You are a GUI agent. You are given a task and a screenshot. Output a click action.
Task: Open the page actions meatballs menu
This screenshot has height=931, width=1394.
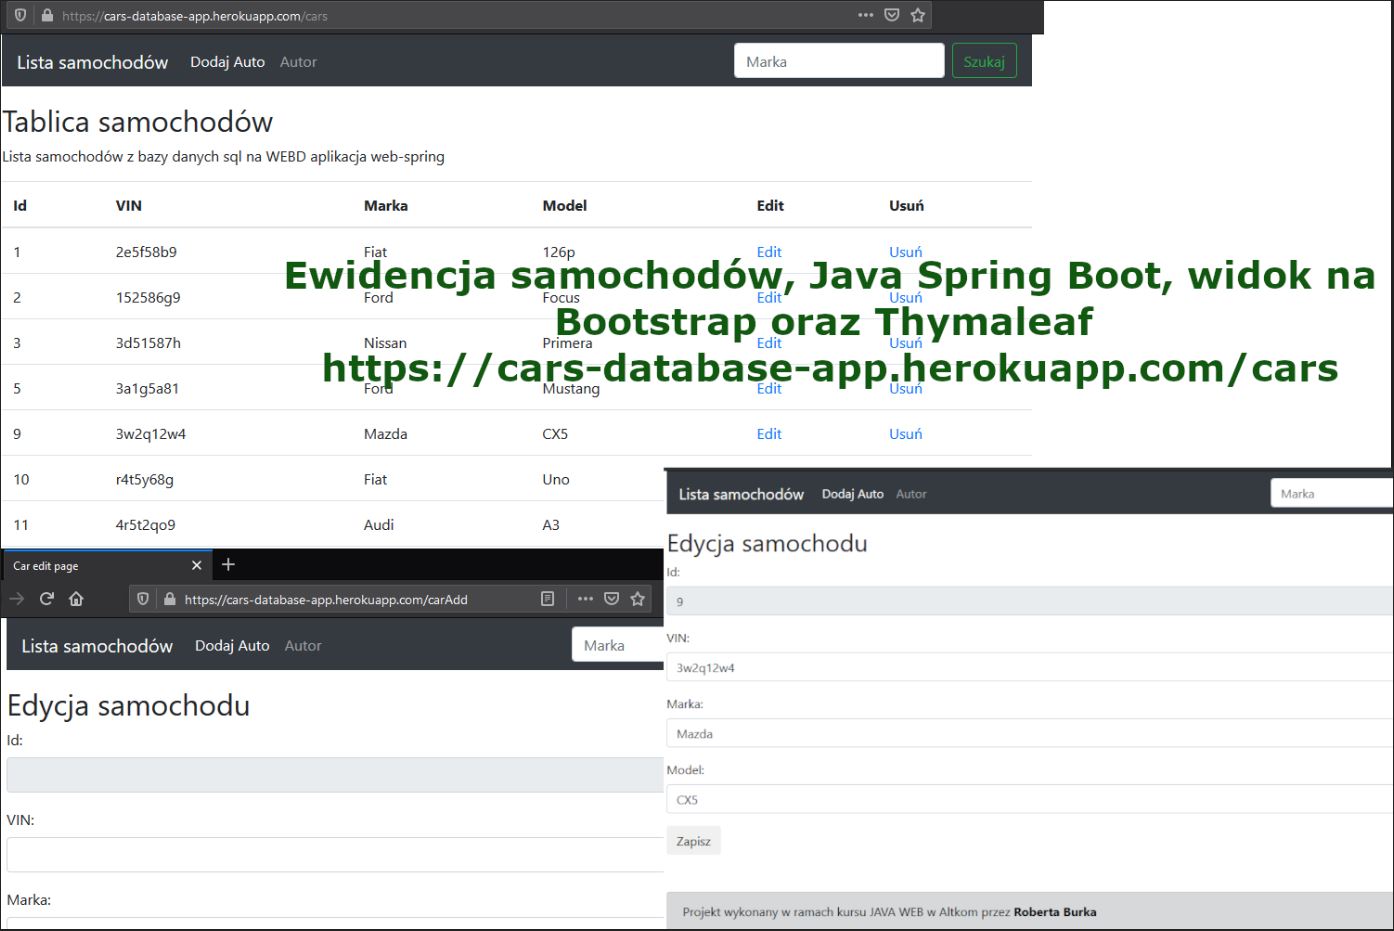click(864, 15)
